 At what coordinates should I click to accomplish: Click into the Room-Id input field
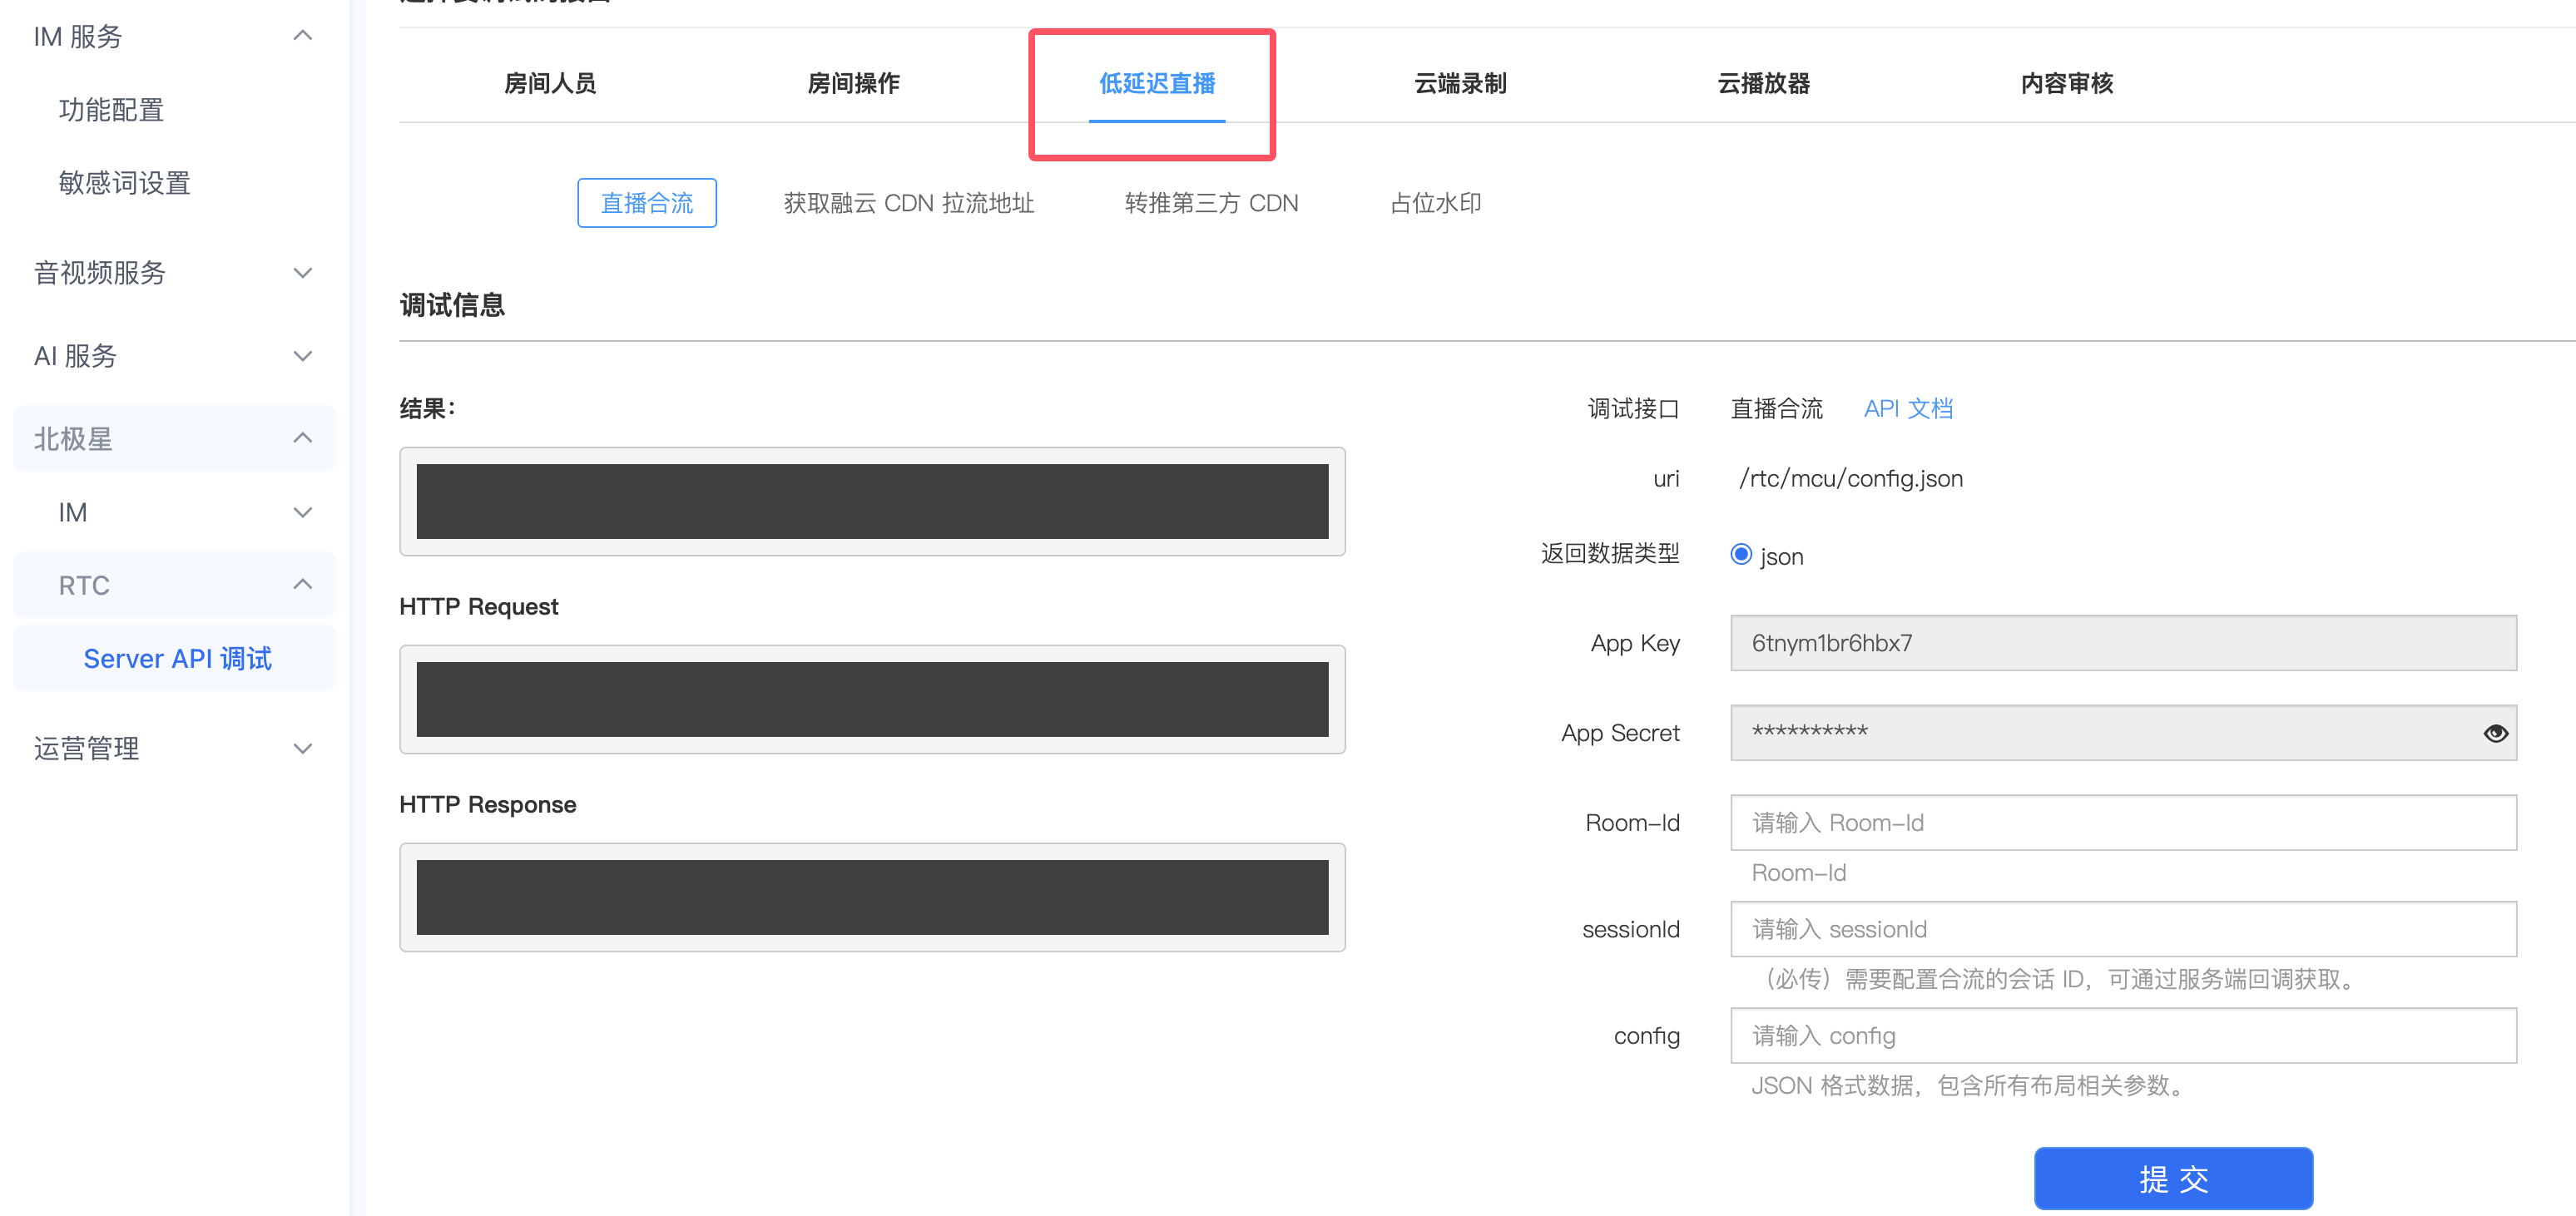2123,823
